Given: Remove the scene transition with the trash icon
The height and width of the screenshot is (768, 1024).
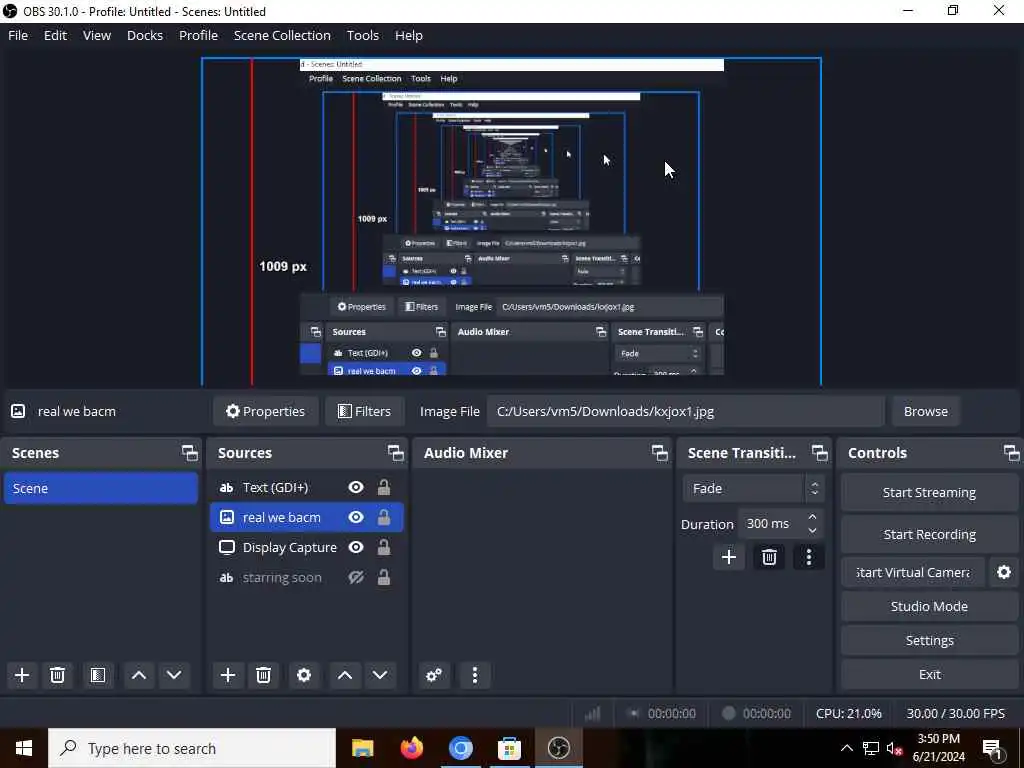Looking at the screenshot, I should tap(769, 557).
